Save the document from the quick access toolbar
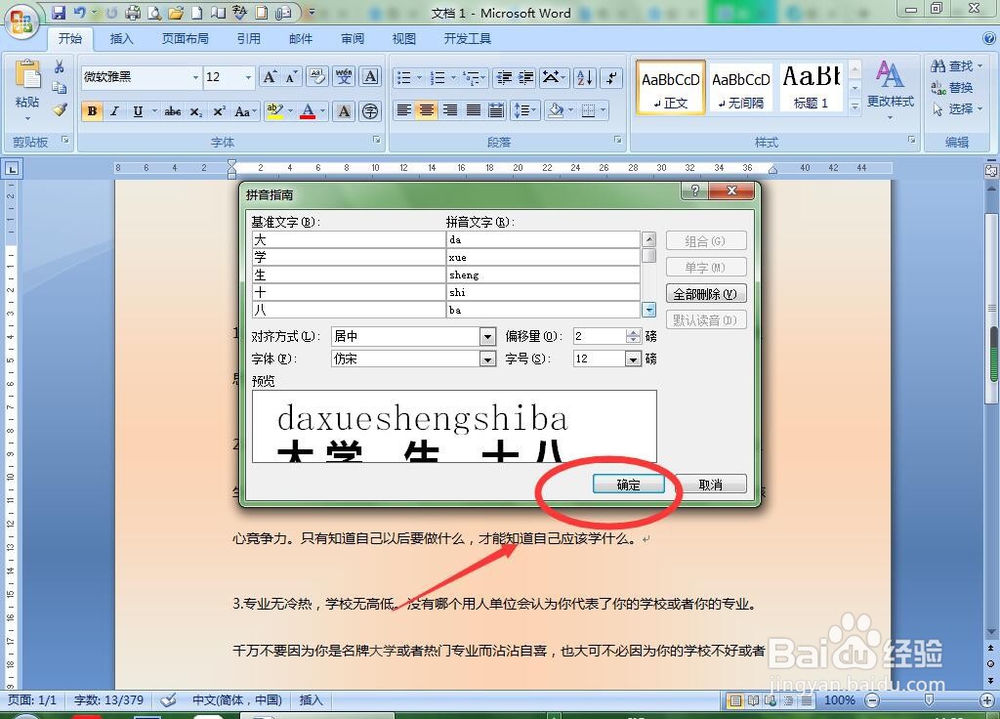The image size is (1000, 719). click(59, 12)
